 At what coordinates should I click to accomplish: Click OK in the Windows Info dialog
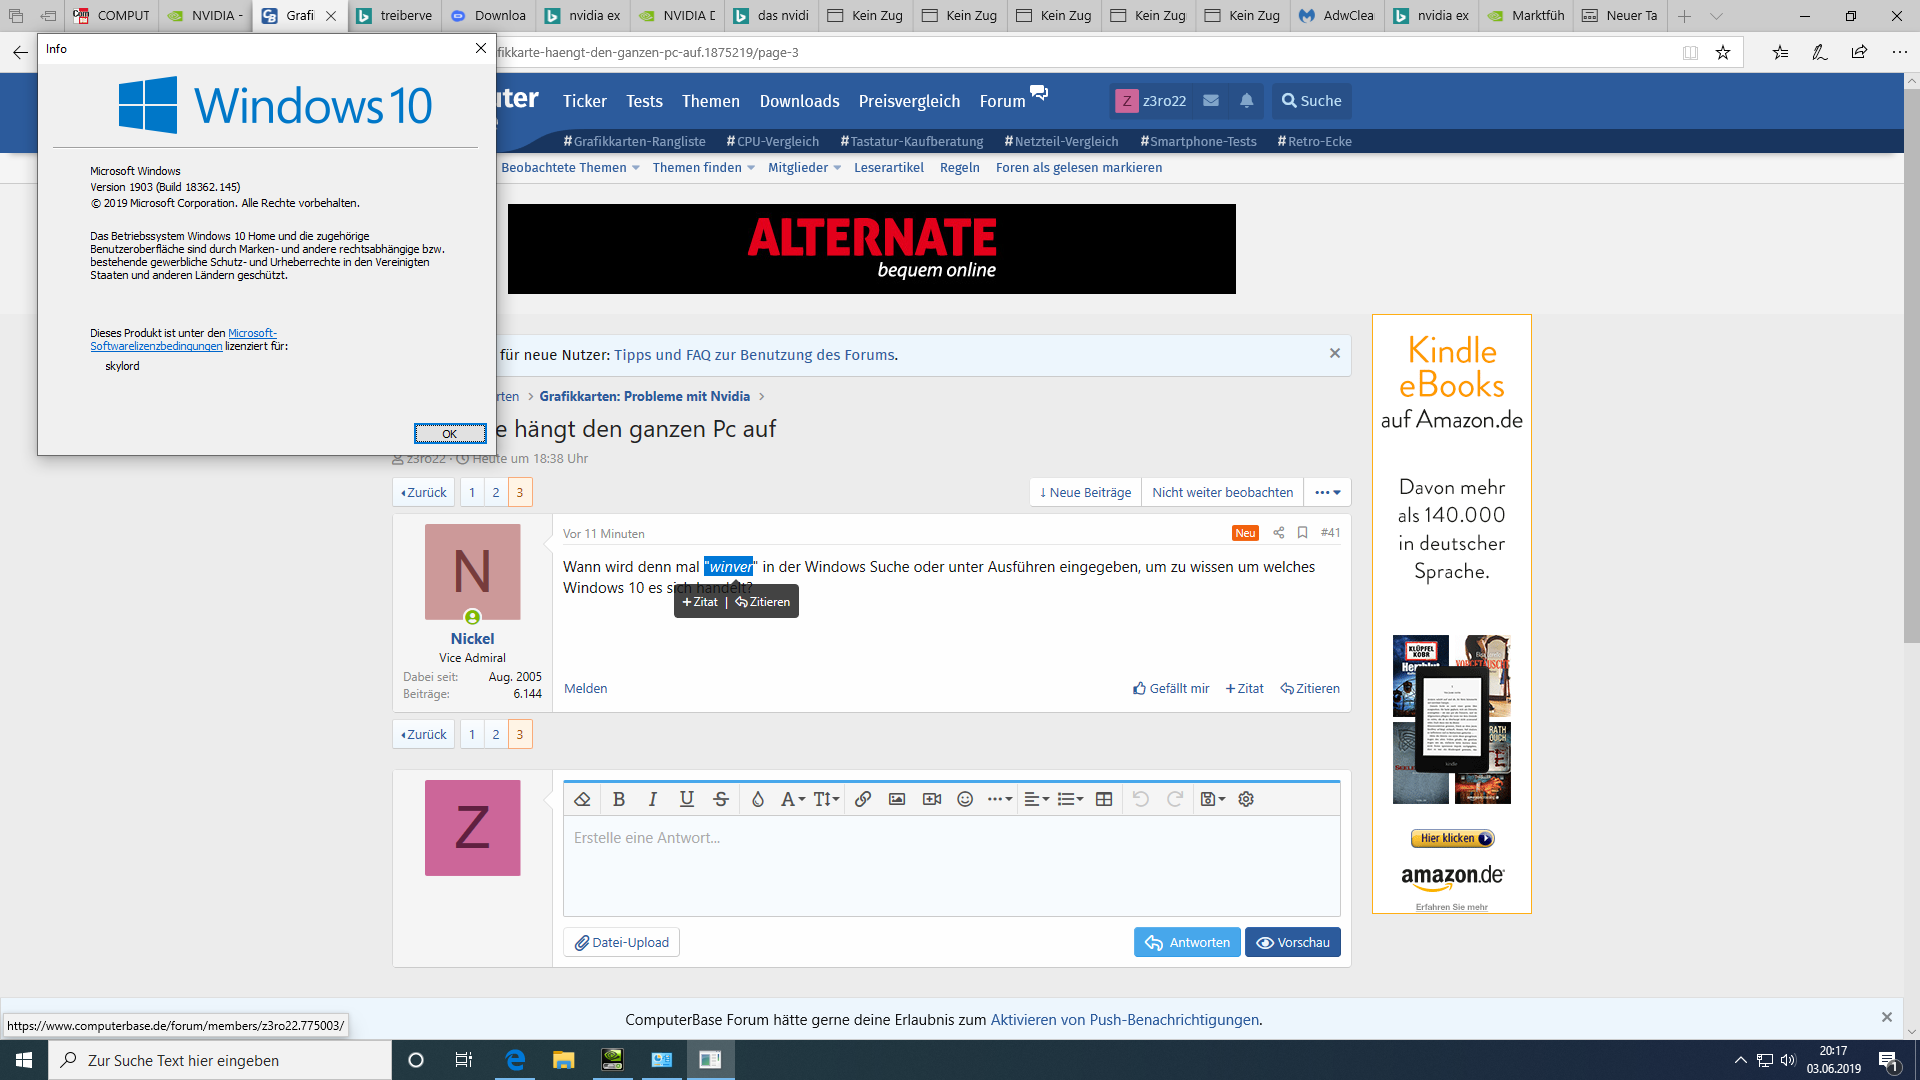450,433
